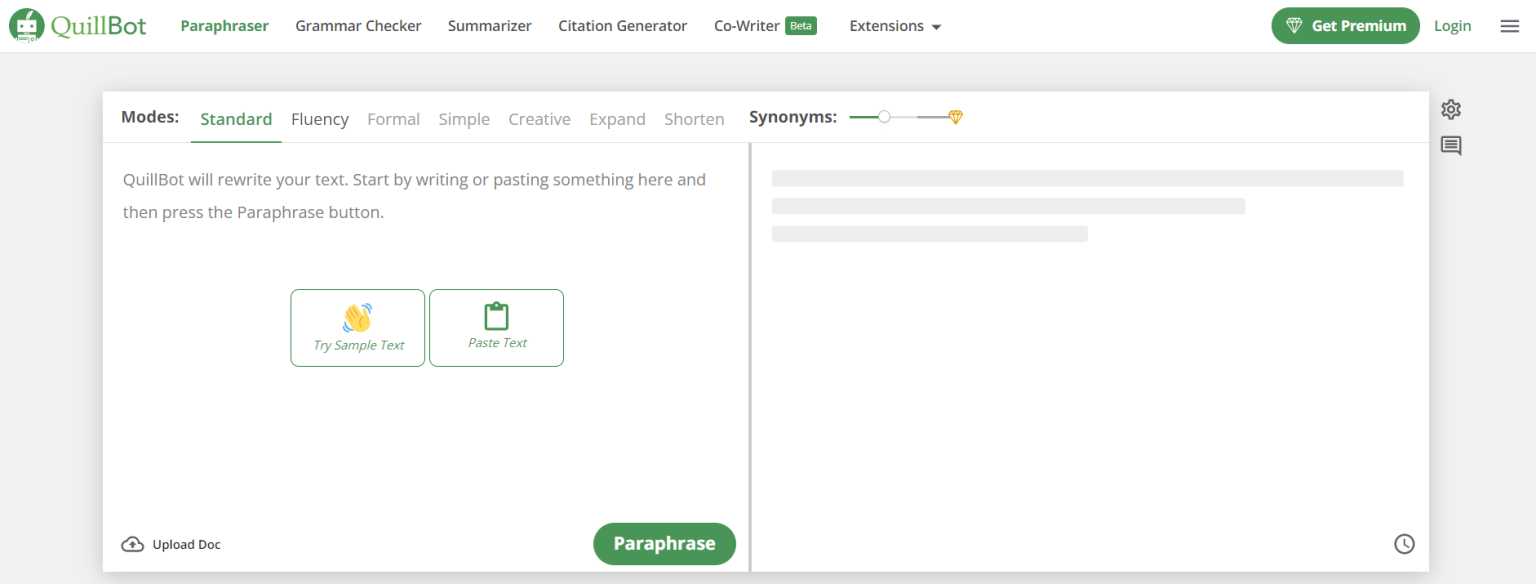Click the Synonyms slider handle

[884, 117]
